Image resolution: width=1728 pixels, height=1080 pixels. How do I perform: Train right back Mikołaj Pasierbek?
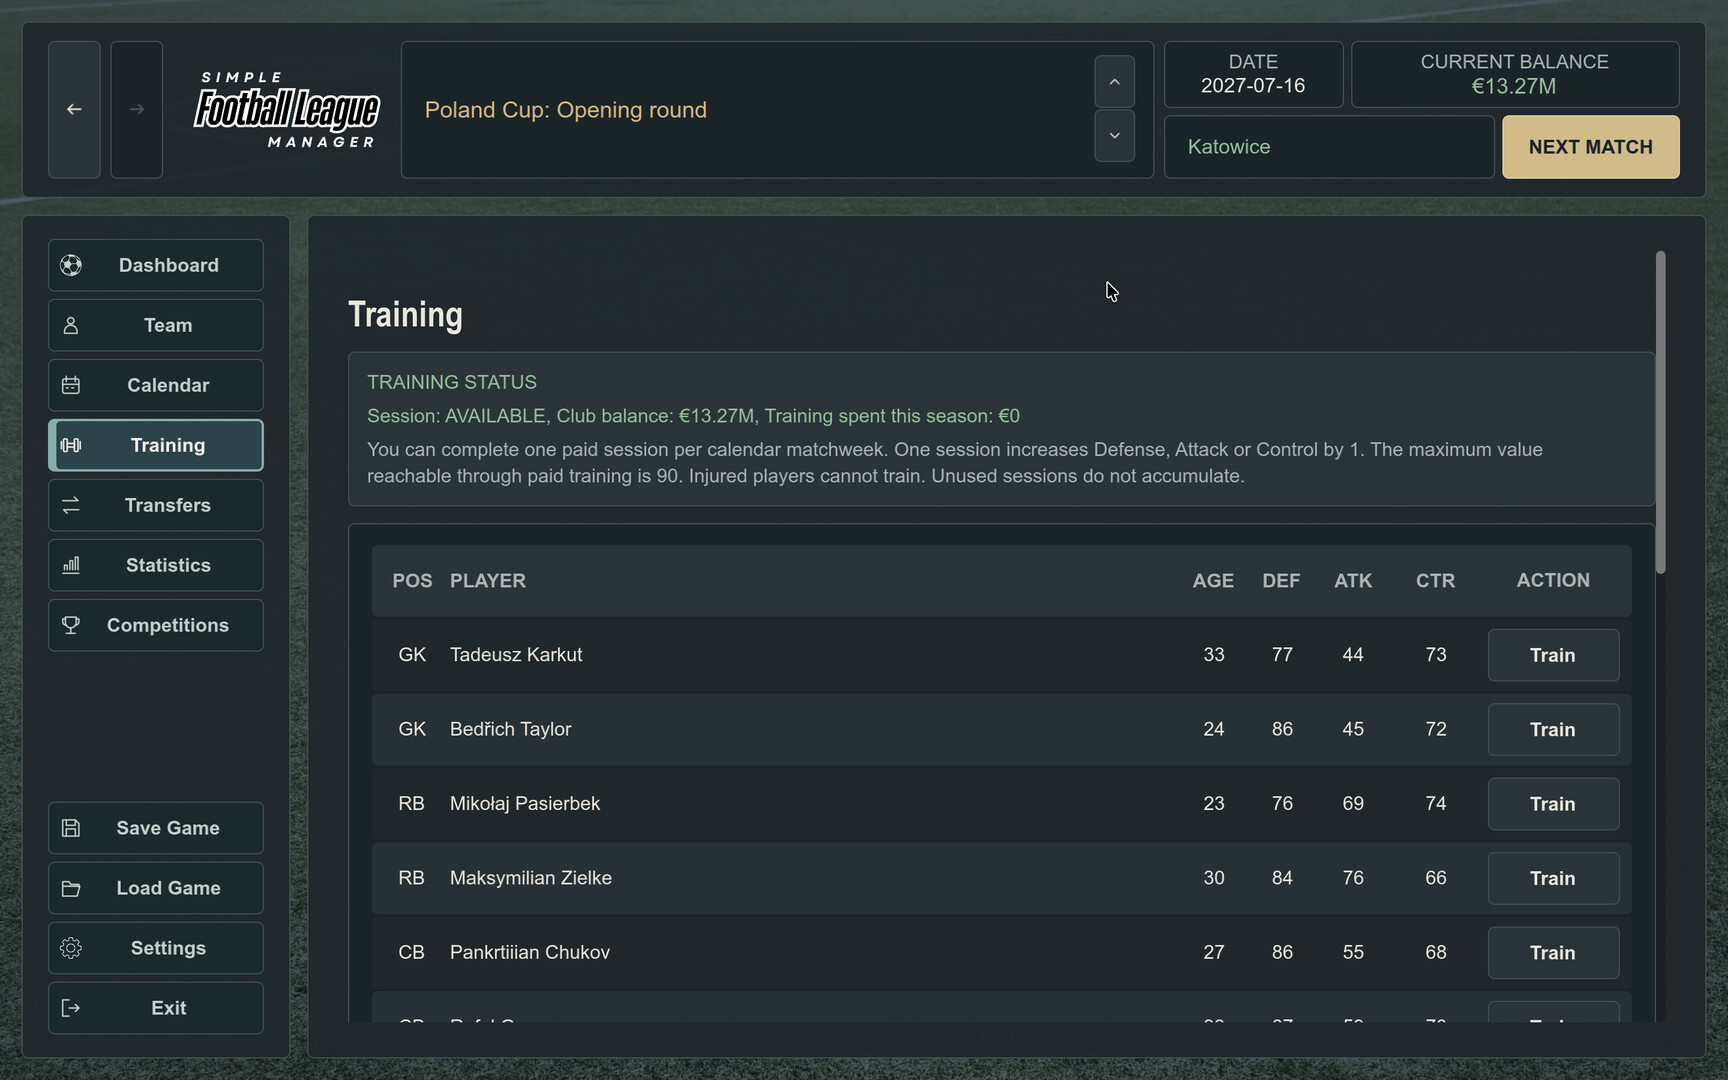pos(1553,804)
